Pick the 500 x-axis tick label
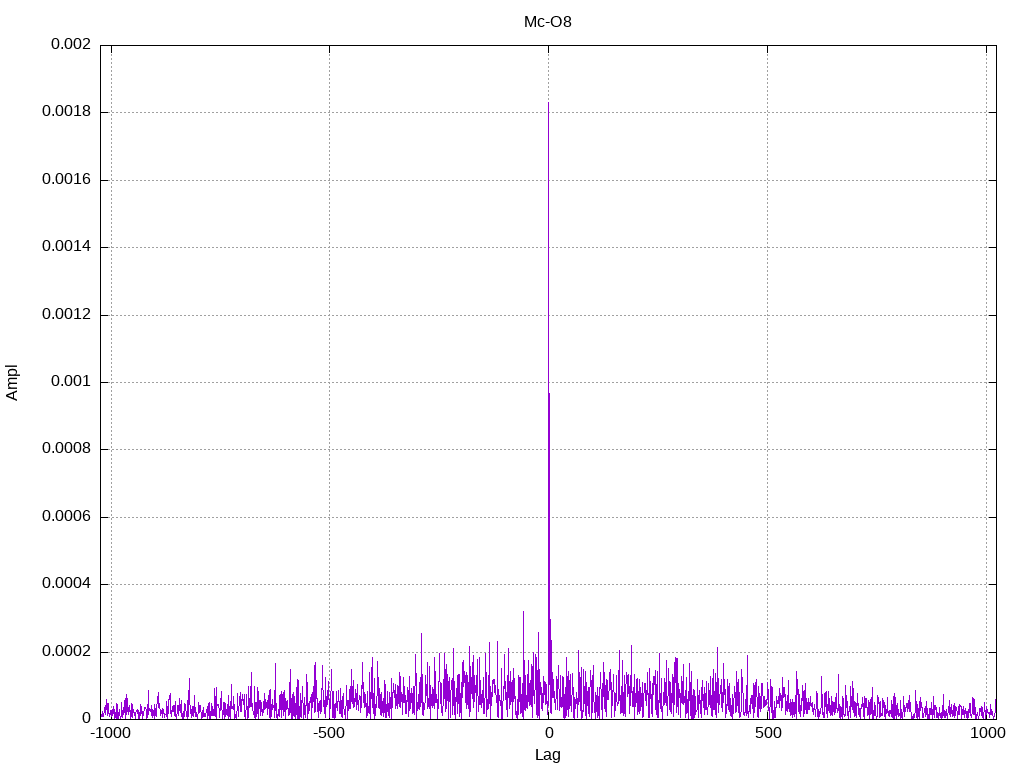The image size is (1024, 768). [x=767, y=733]
